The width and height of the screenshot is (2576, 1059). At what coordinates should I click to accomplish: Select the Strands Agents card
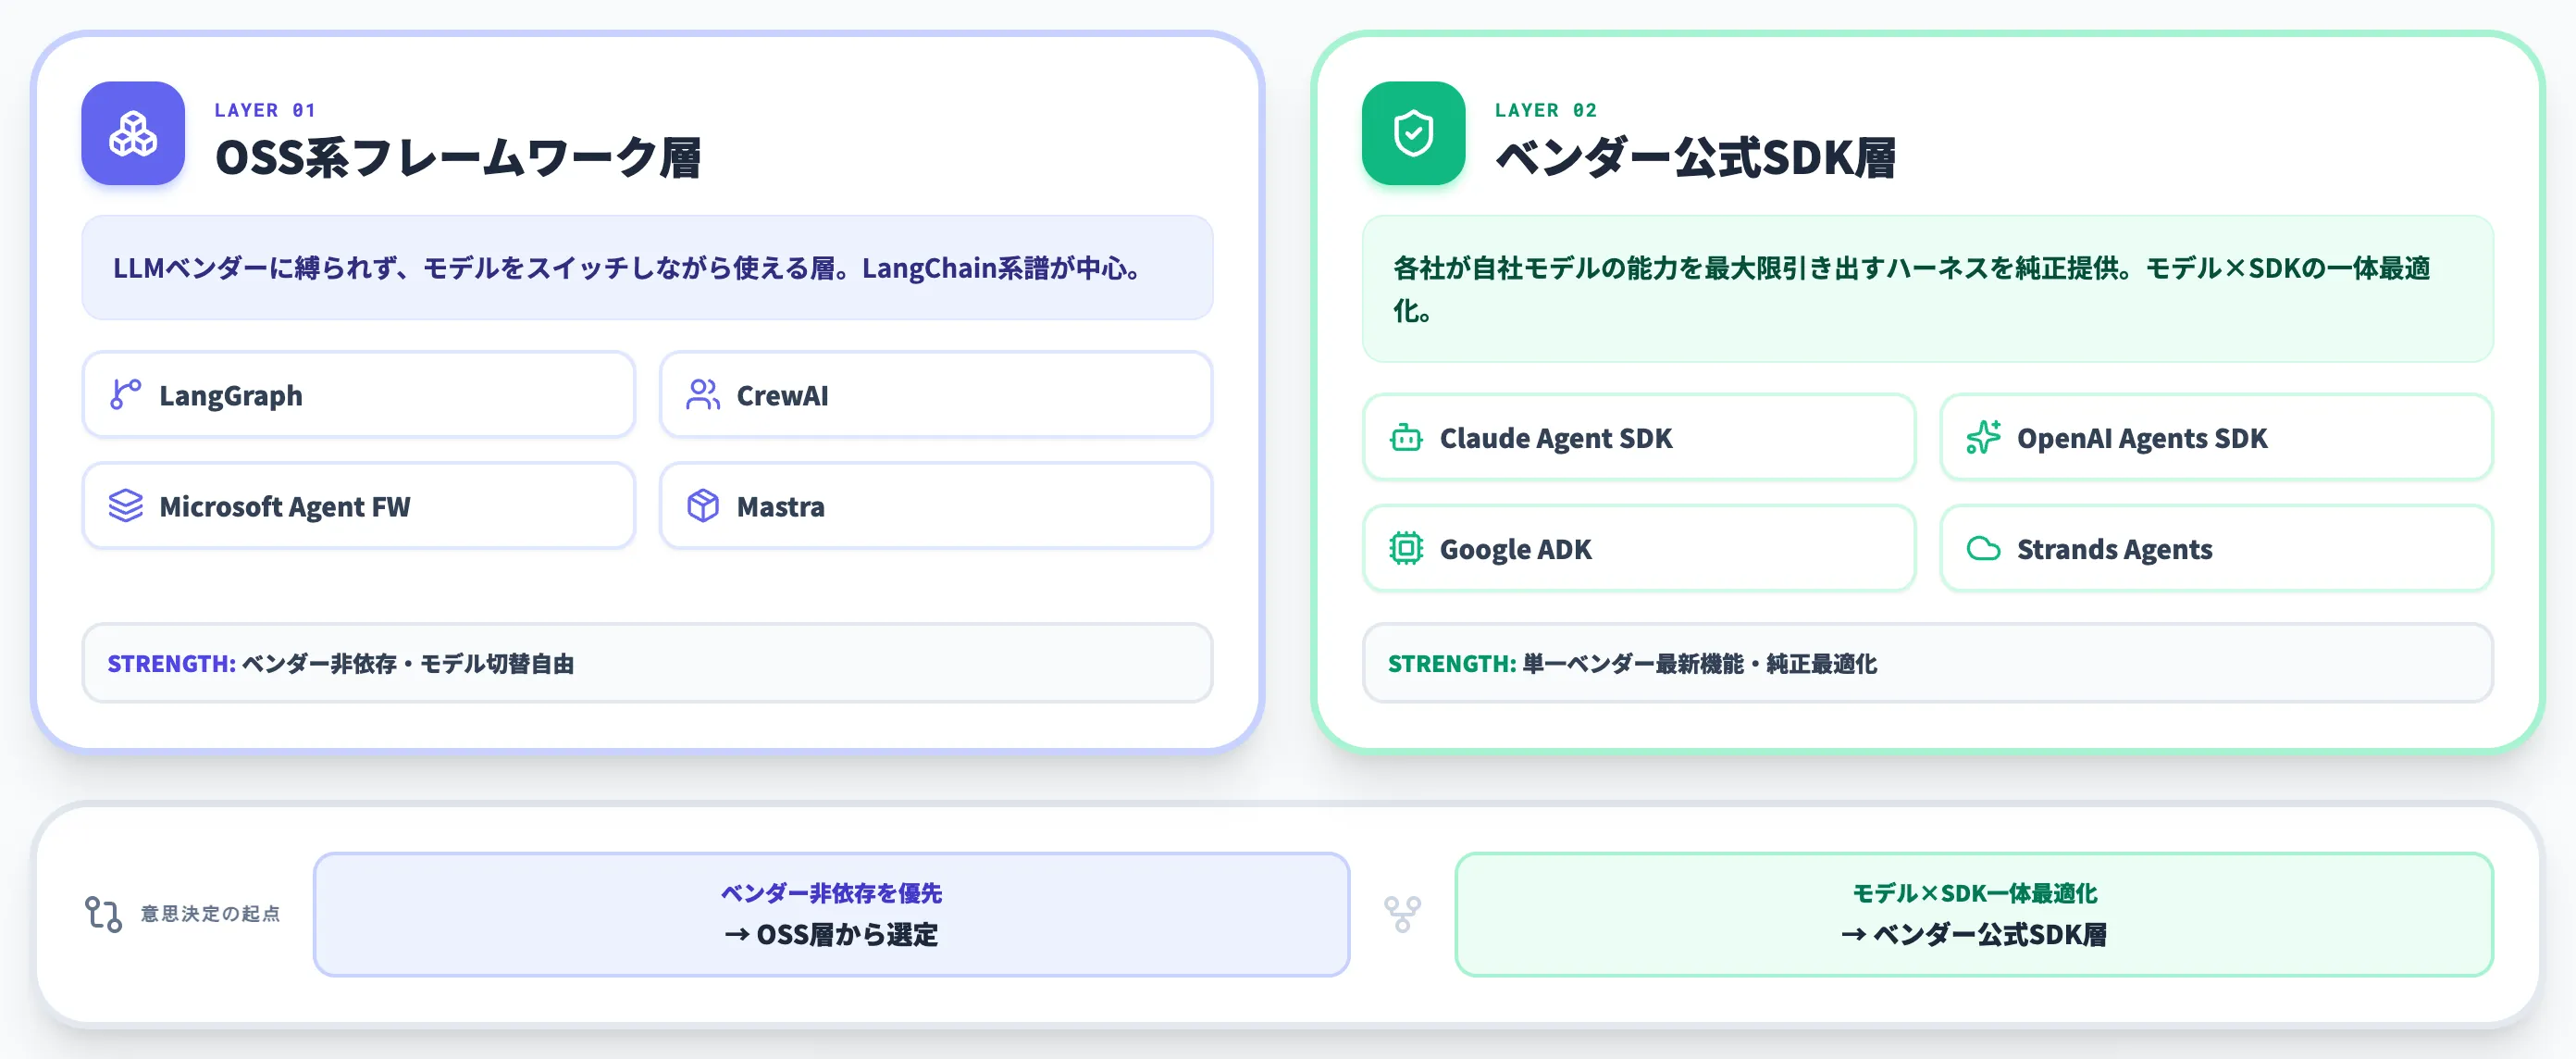[2216, 548]
